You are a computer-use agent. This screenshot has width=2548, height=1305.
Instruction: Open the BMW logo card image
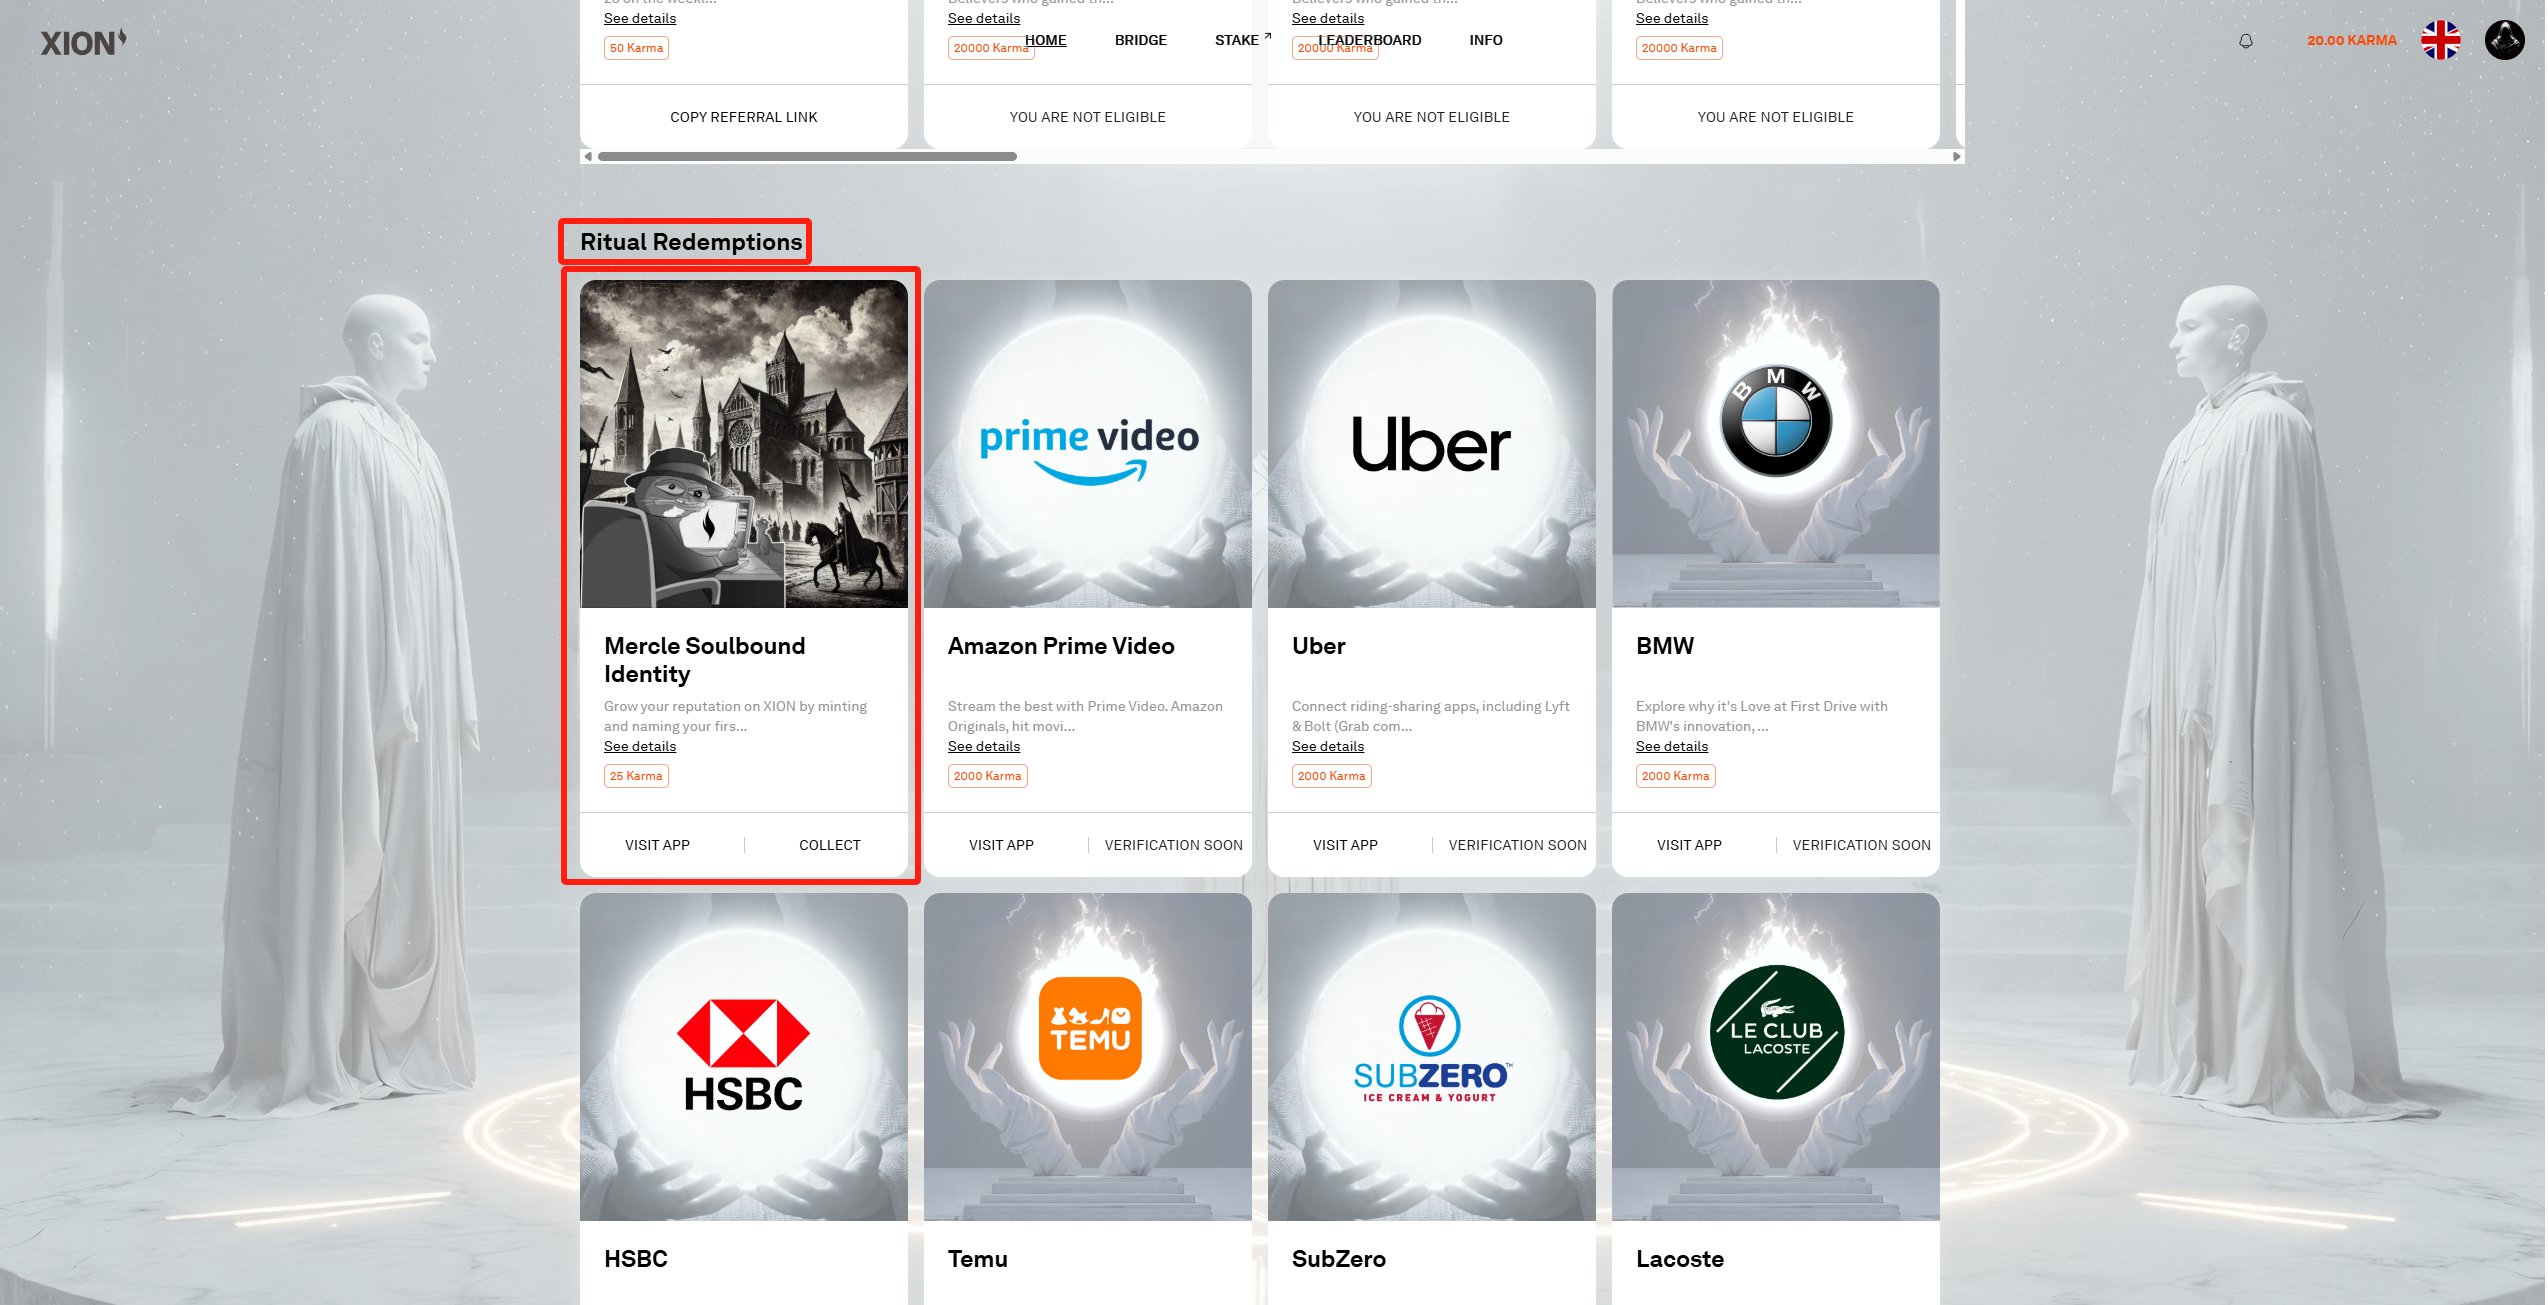click(x=1776, y=444)
